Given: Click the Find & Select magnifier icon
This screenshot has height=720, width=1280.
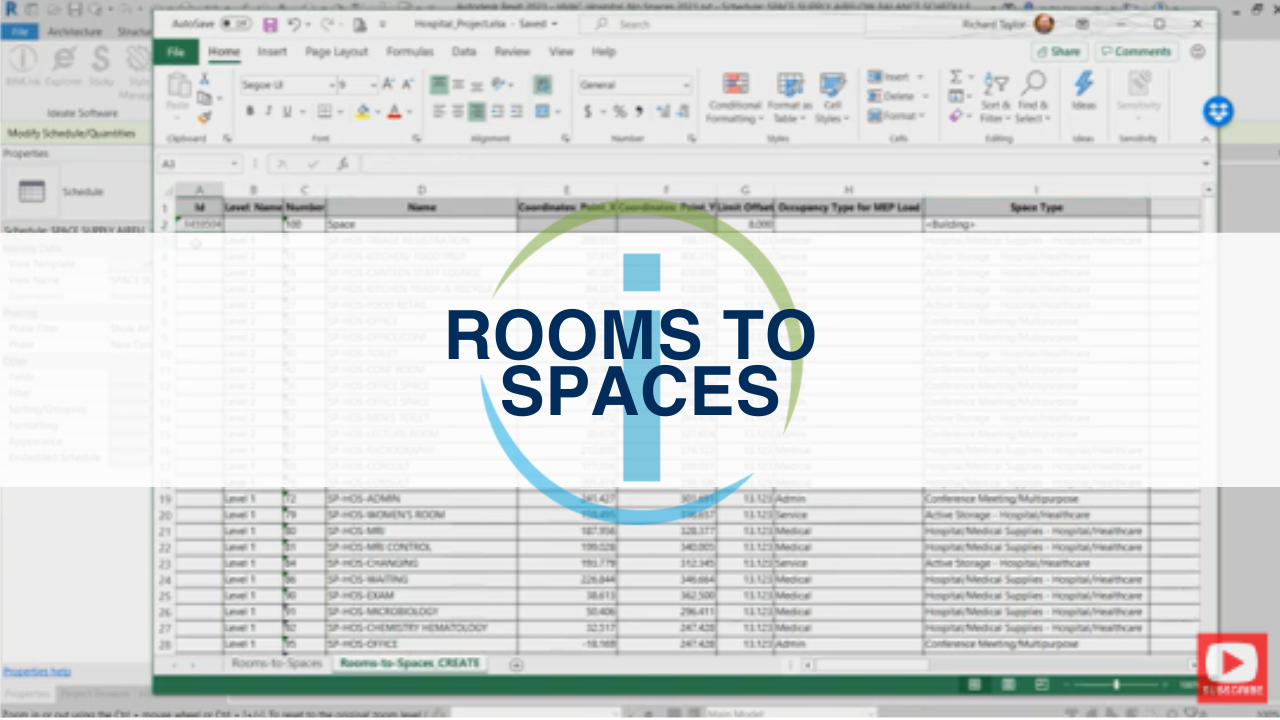Looking at the screenshot, I should (x=1033, y=84).
